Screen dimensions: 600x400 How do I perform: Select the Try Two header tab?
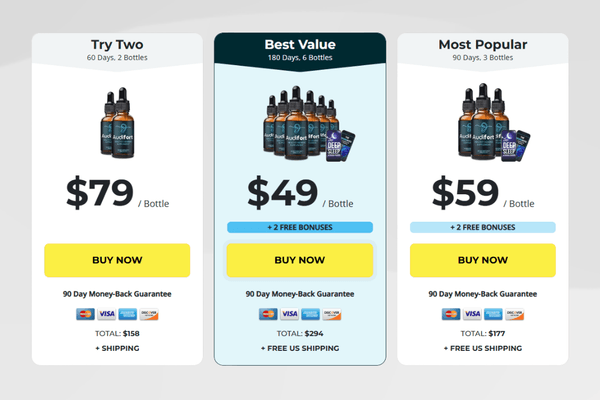[x=117, y=50]
